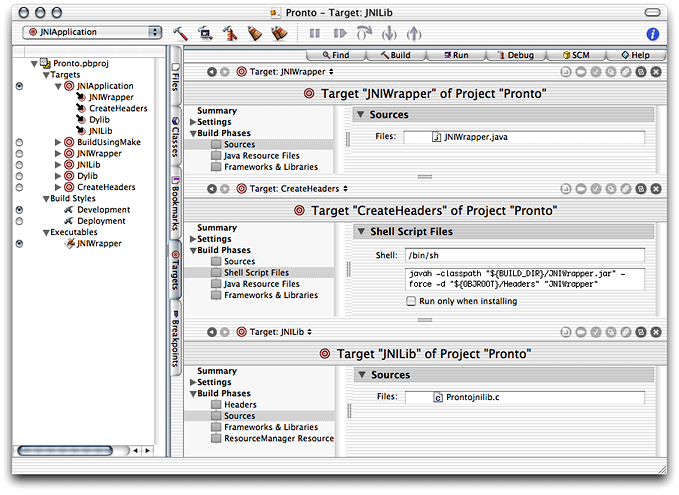Open the Bookmarks vertical side tab
The image size is (679, 495).
pyautogui.click(x=175, y=203)
